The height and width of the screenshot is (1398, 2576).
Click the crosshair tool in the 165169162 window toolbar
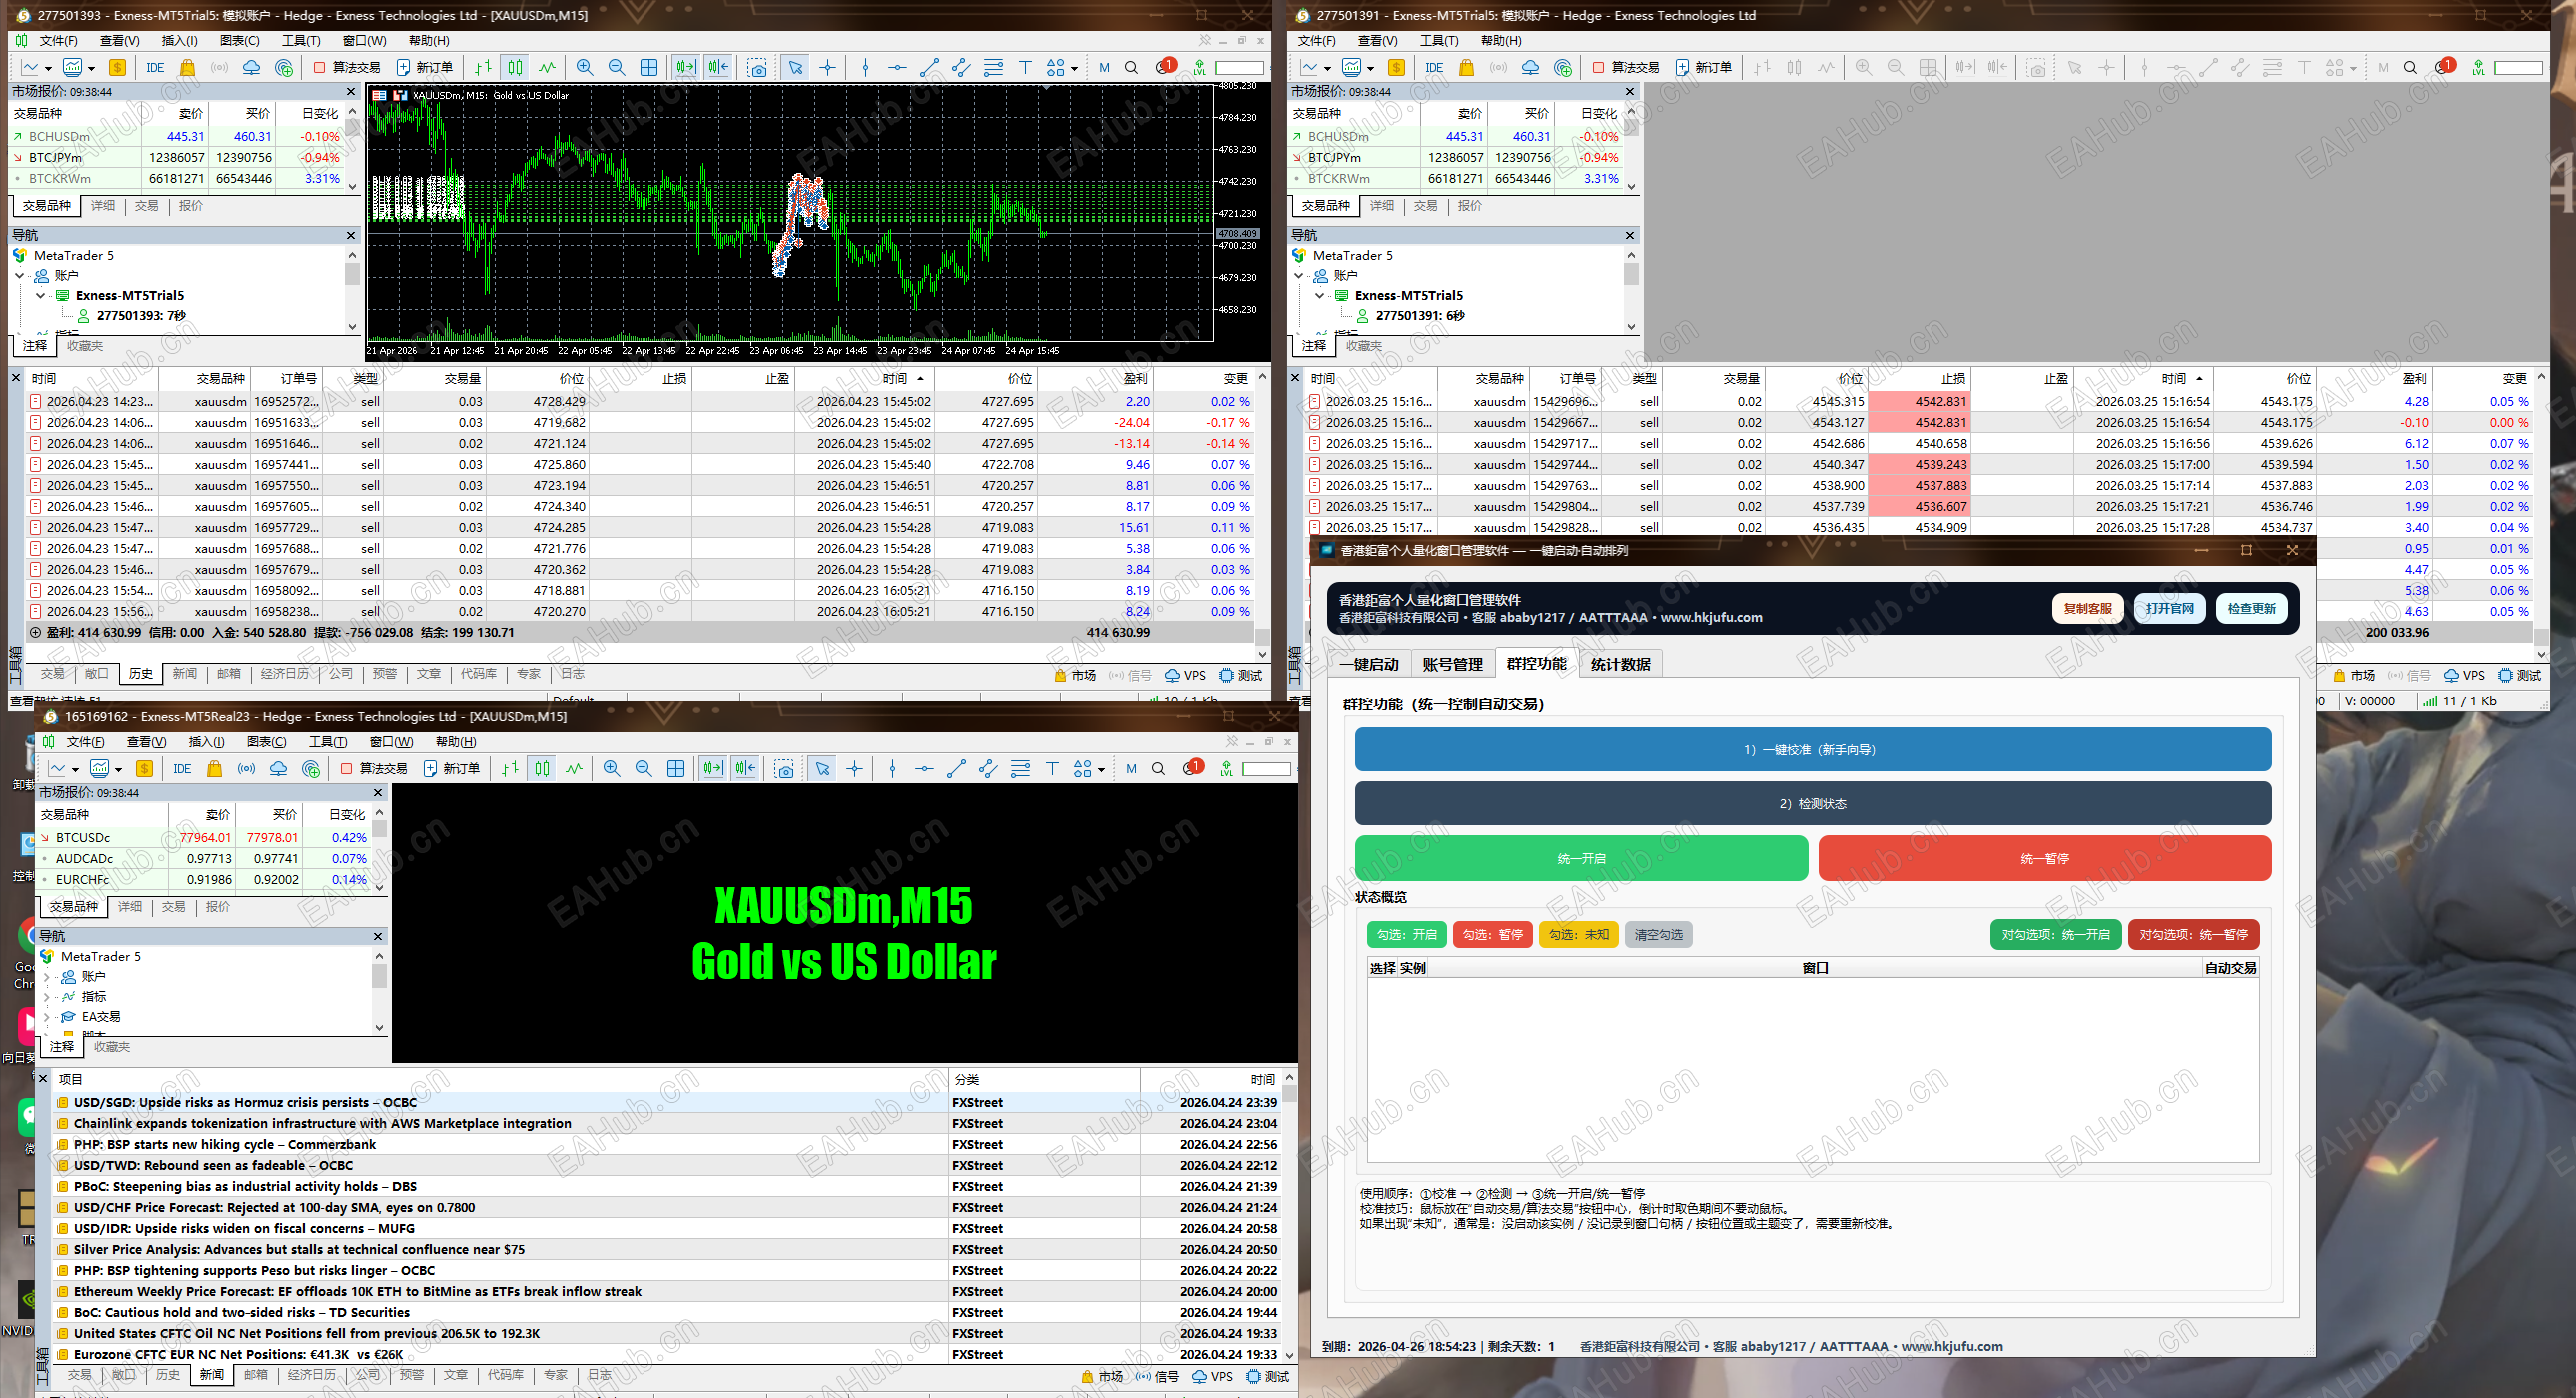coord(855,769)
